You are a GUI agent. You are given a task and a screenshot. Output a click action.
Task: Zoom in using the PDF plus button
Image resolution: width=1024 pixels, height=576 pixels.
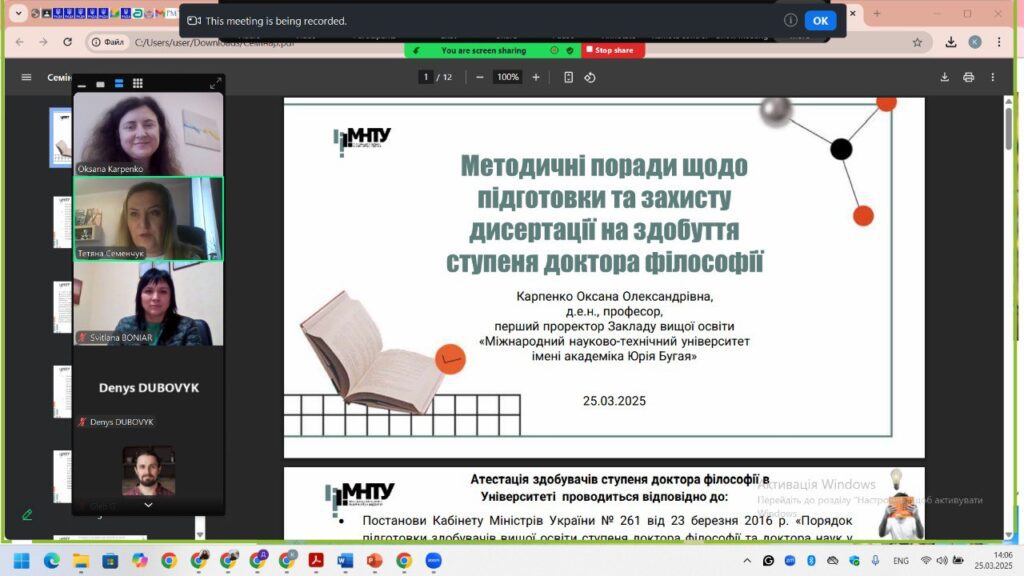(x=536, y=77)
